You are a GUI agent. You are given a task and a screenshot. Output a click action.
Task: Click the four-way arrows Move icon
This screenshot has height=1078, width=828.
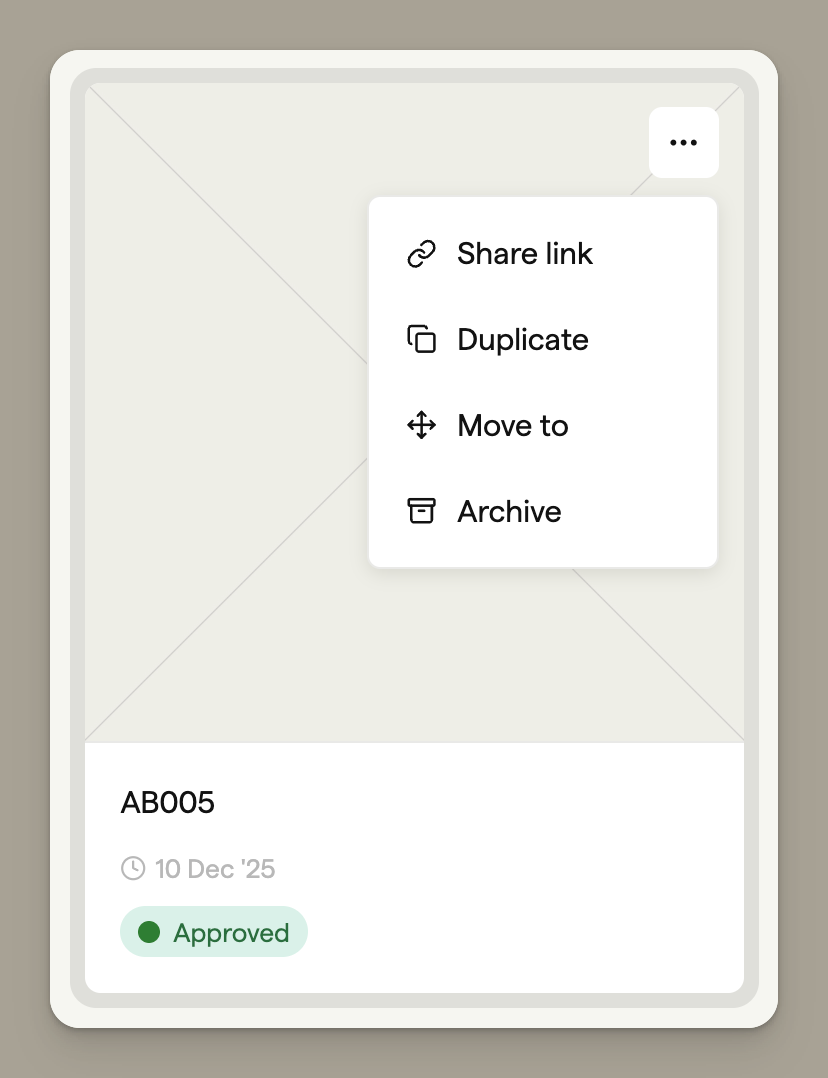421,426
